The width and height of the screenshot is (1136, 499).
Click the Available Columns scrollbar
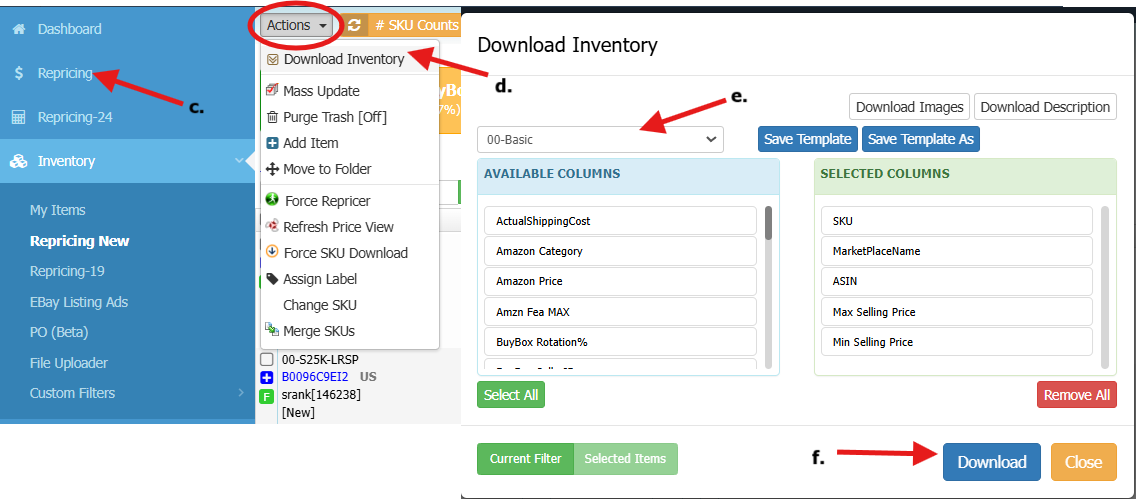[x=768, y=224]
